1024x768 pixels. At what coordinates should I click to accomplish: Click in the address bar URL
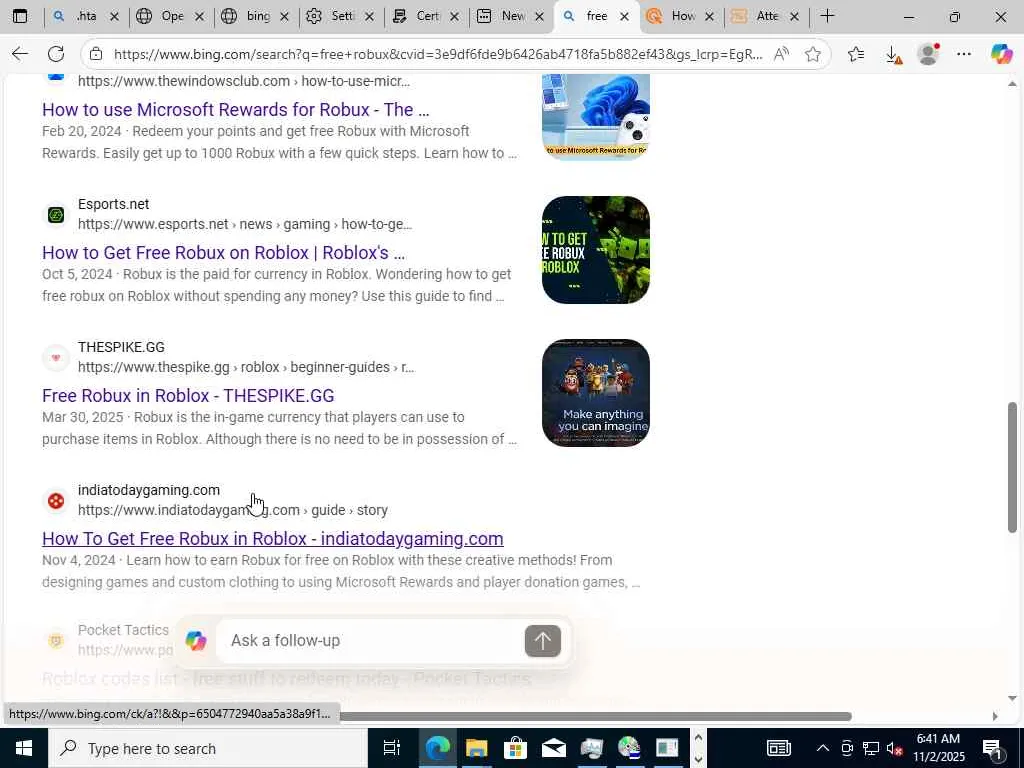click(438, 54)
